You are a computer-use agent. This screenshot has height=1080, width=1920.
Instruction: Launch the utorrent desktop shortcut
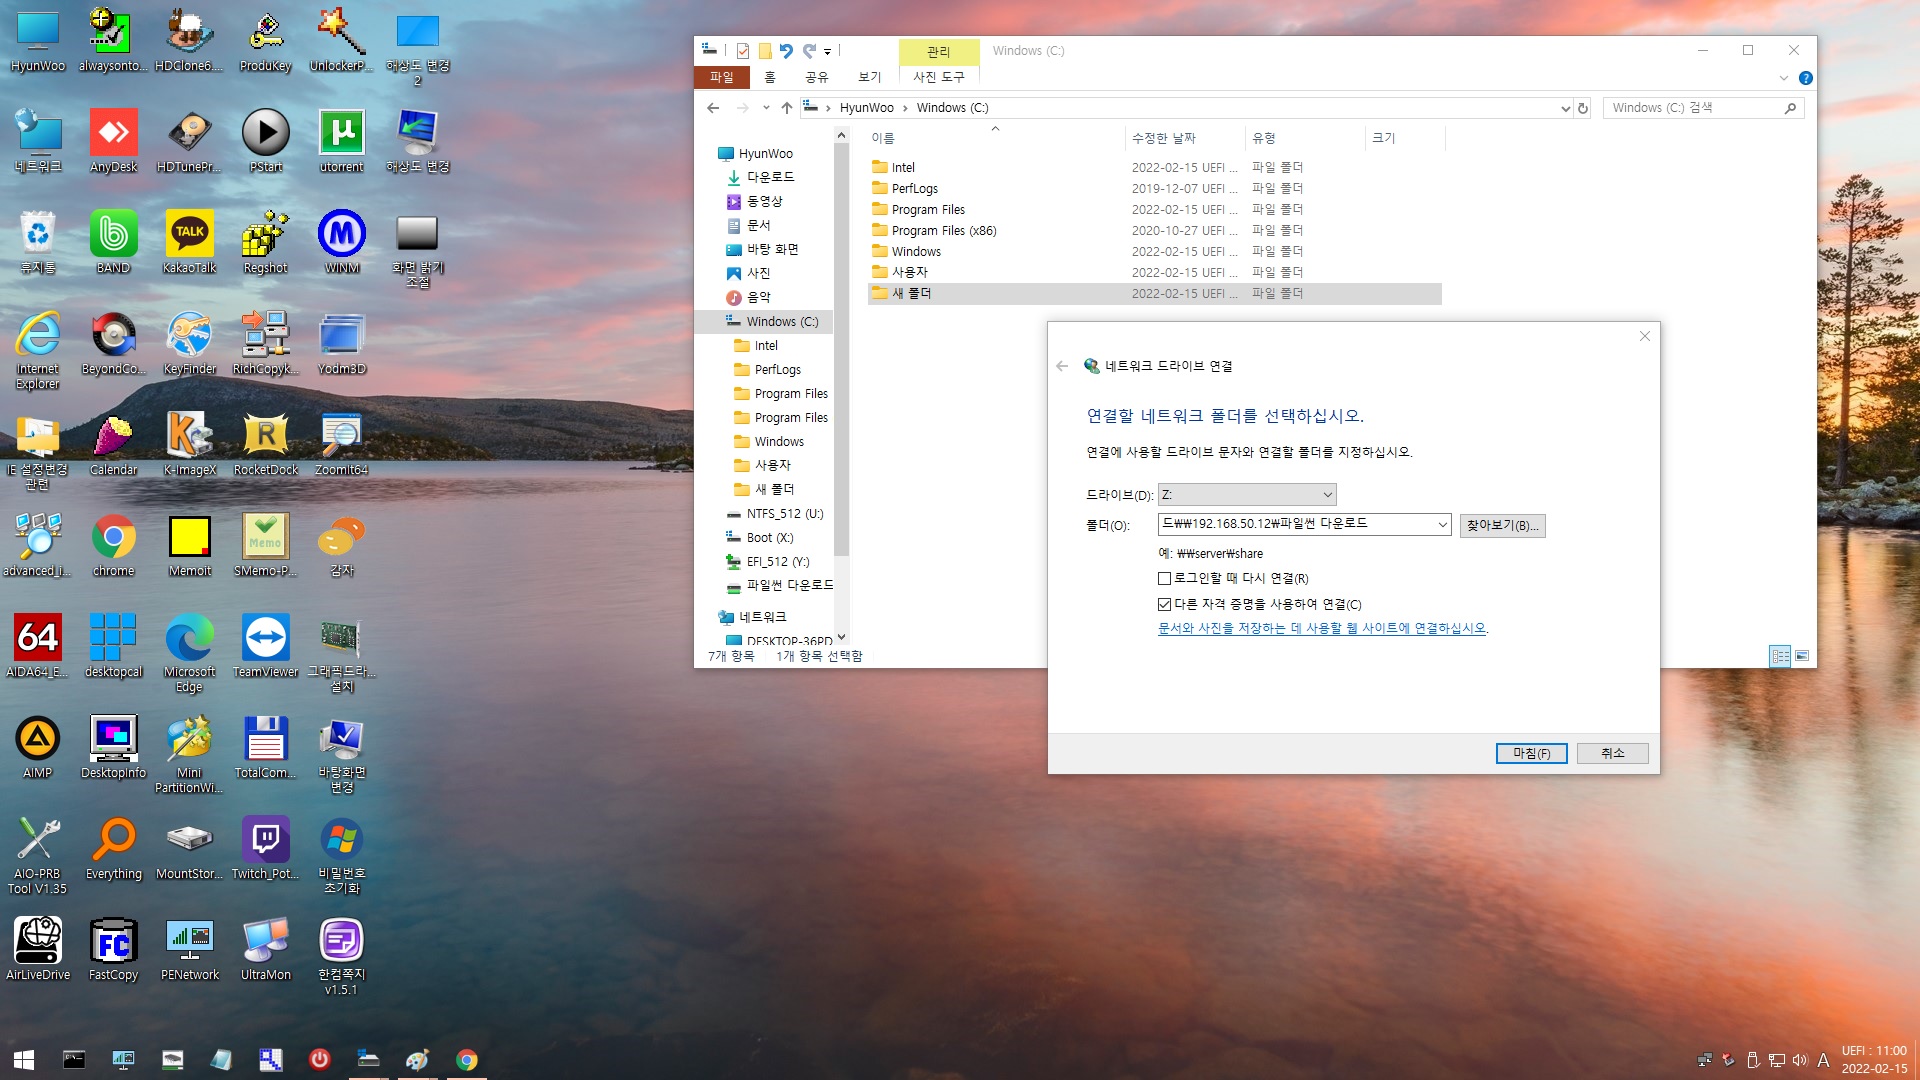(341, 141)
